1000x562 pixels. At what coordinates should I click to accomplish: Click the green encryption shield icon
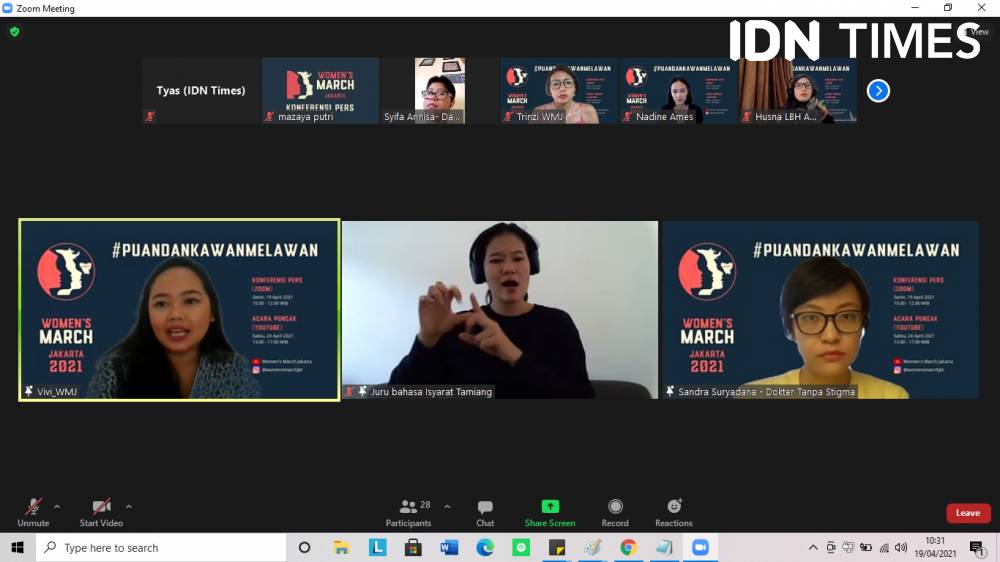pos(15,31)
